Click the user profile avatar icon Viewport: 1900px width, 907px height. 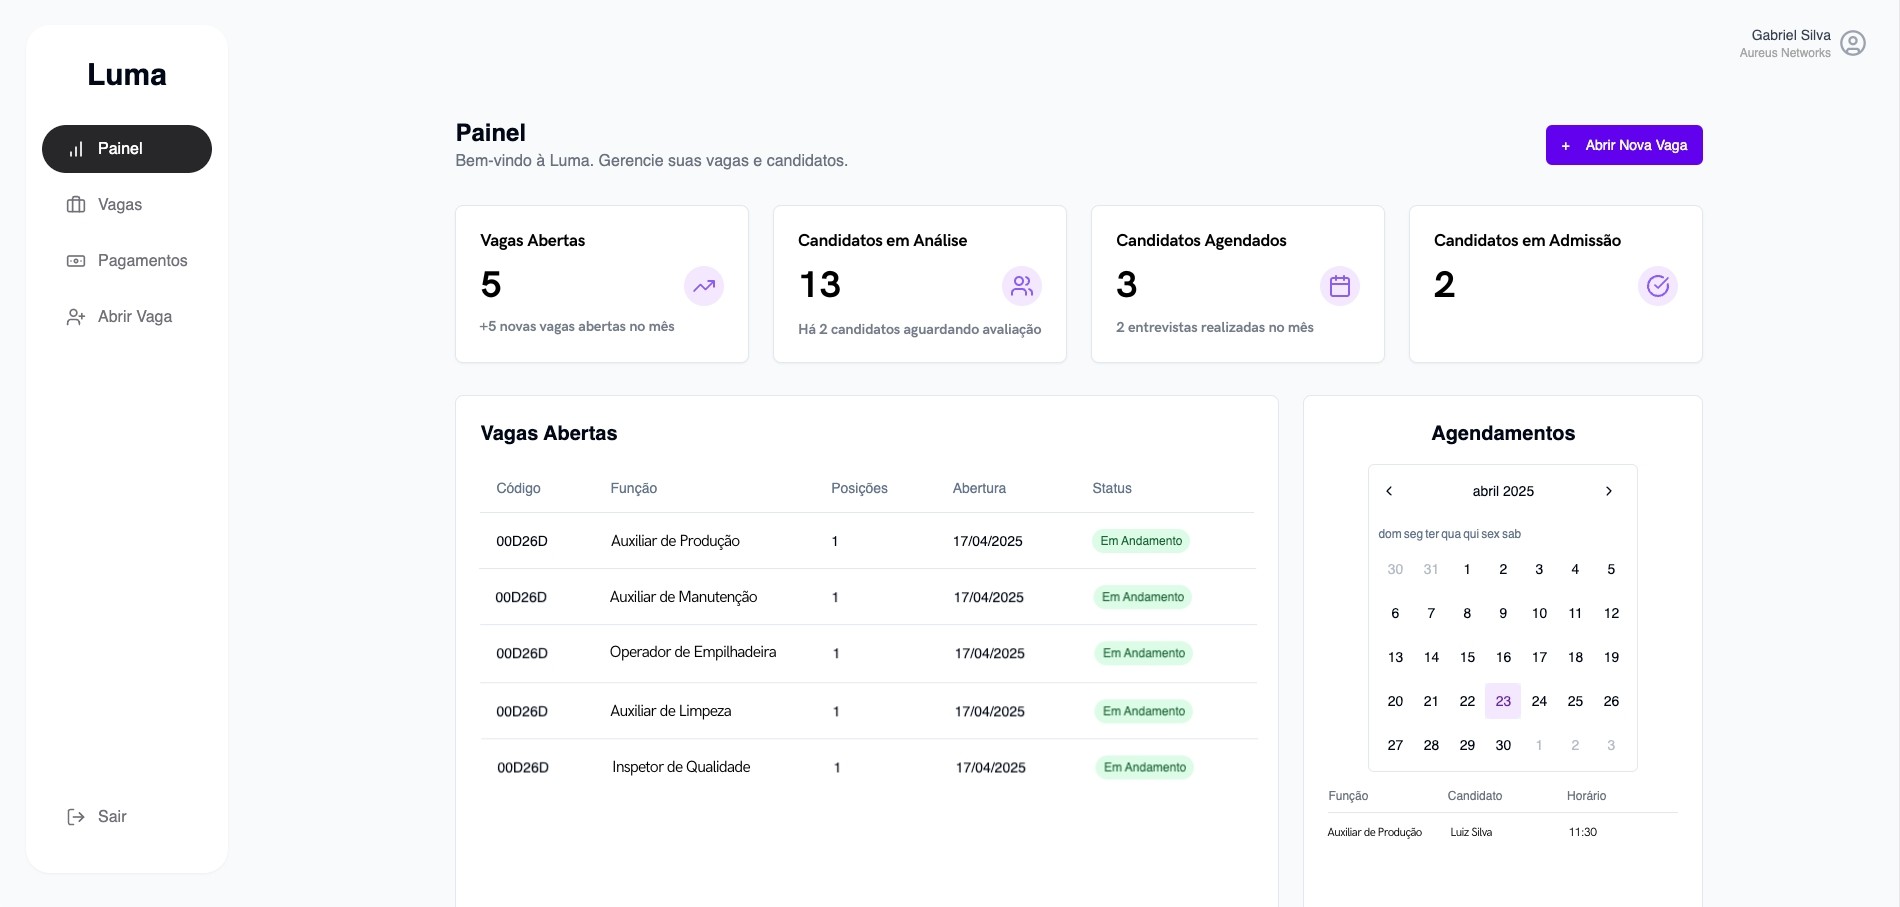tap(1853, 43)
